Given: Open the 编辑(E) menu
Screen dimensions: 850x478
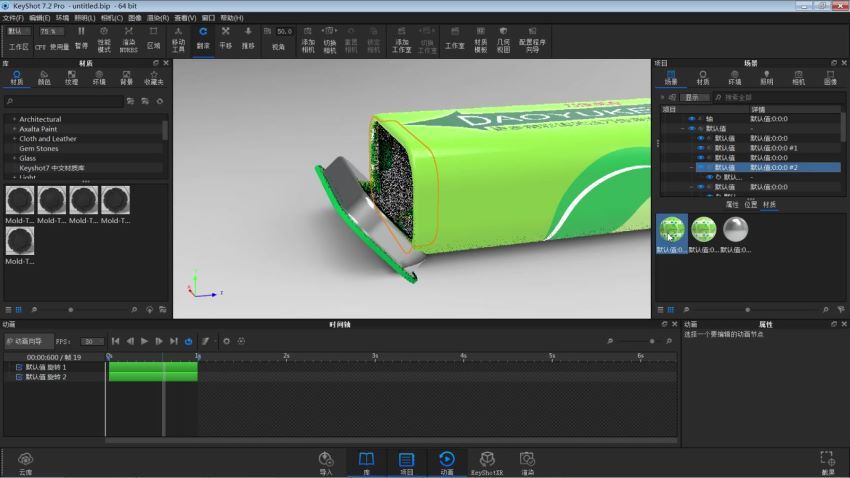Looking at the screenshot, I should coord(40,18).
